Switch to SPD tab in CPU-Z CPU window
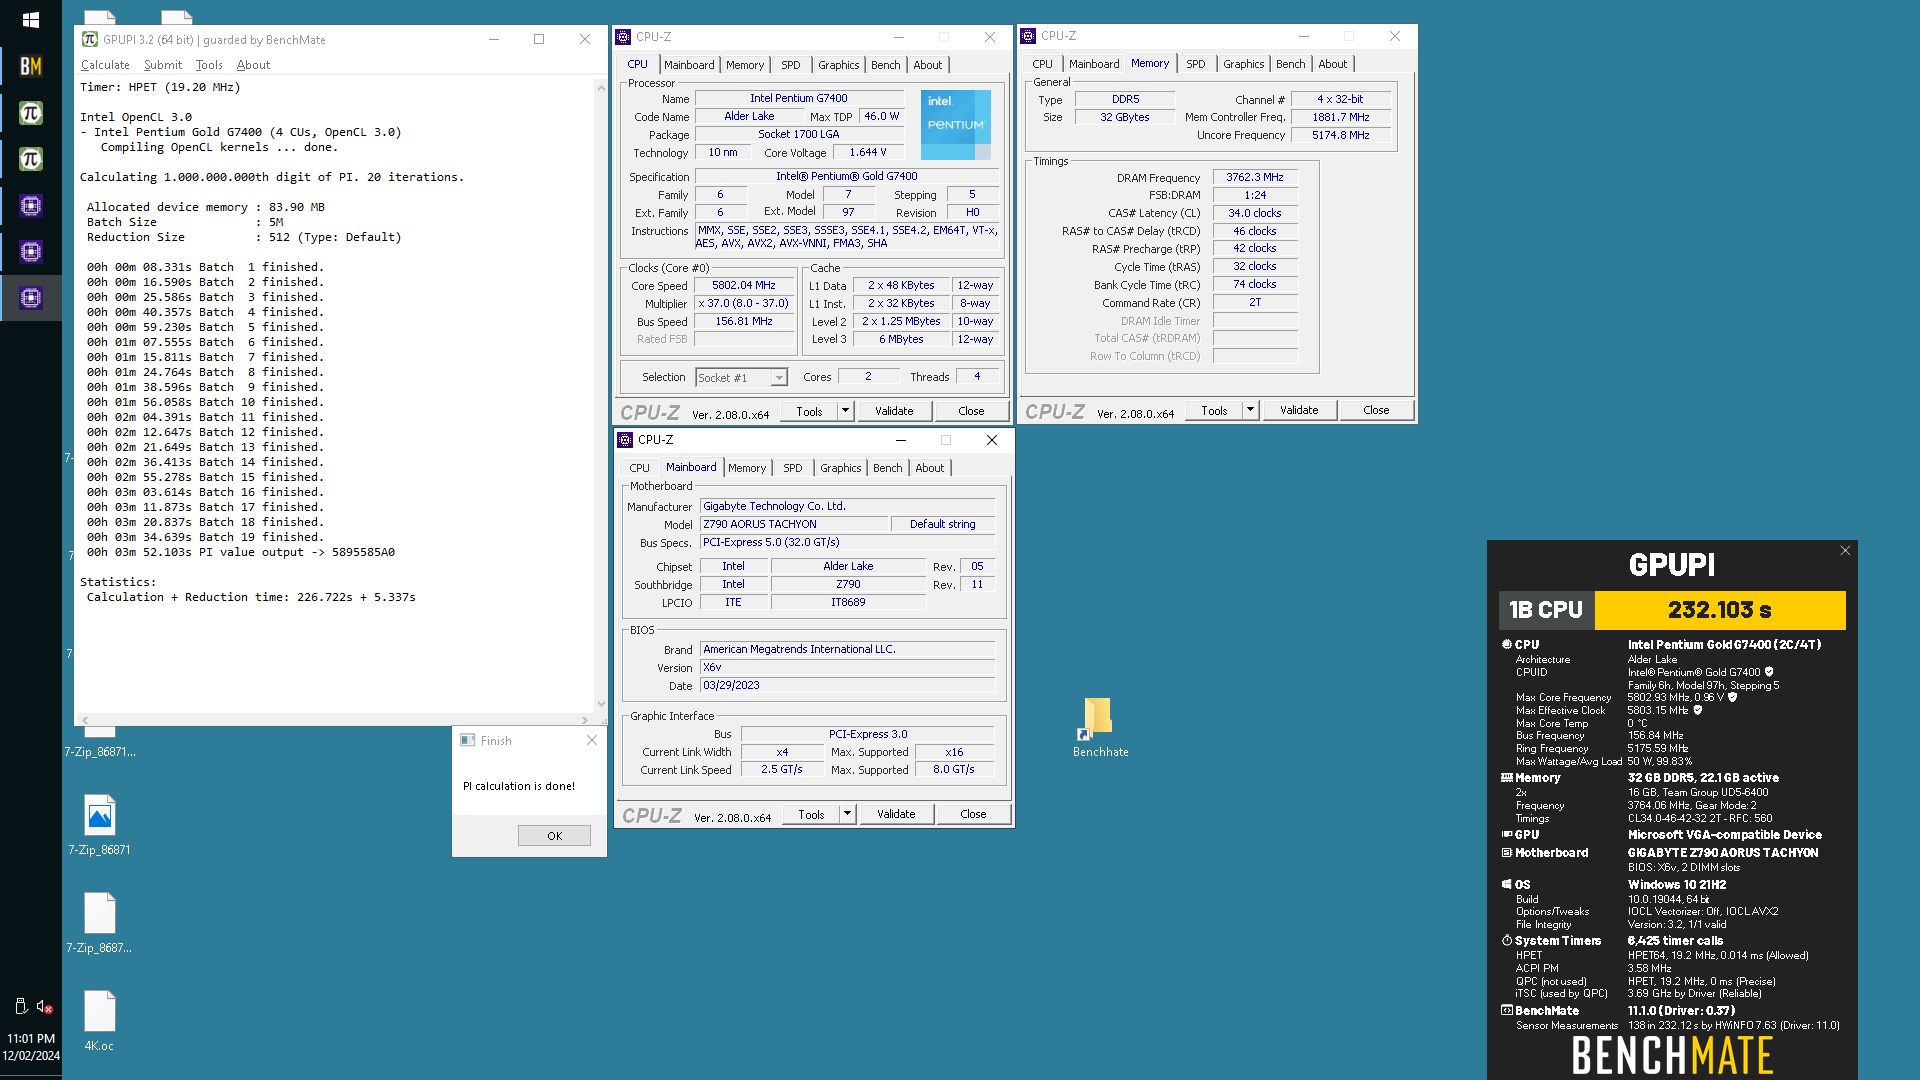 click(790, 65)
